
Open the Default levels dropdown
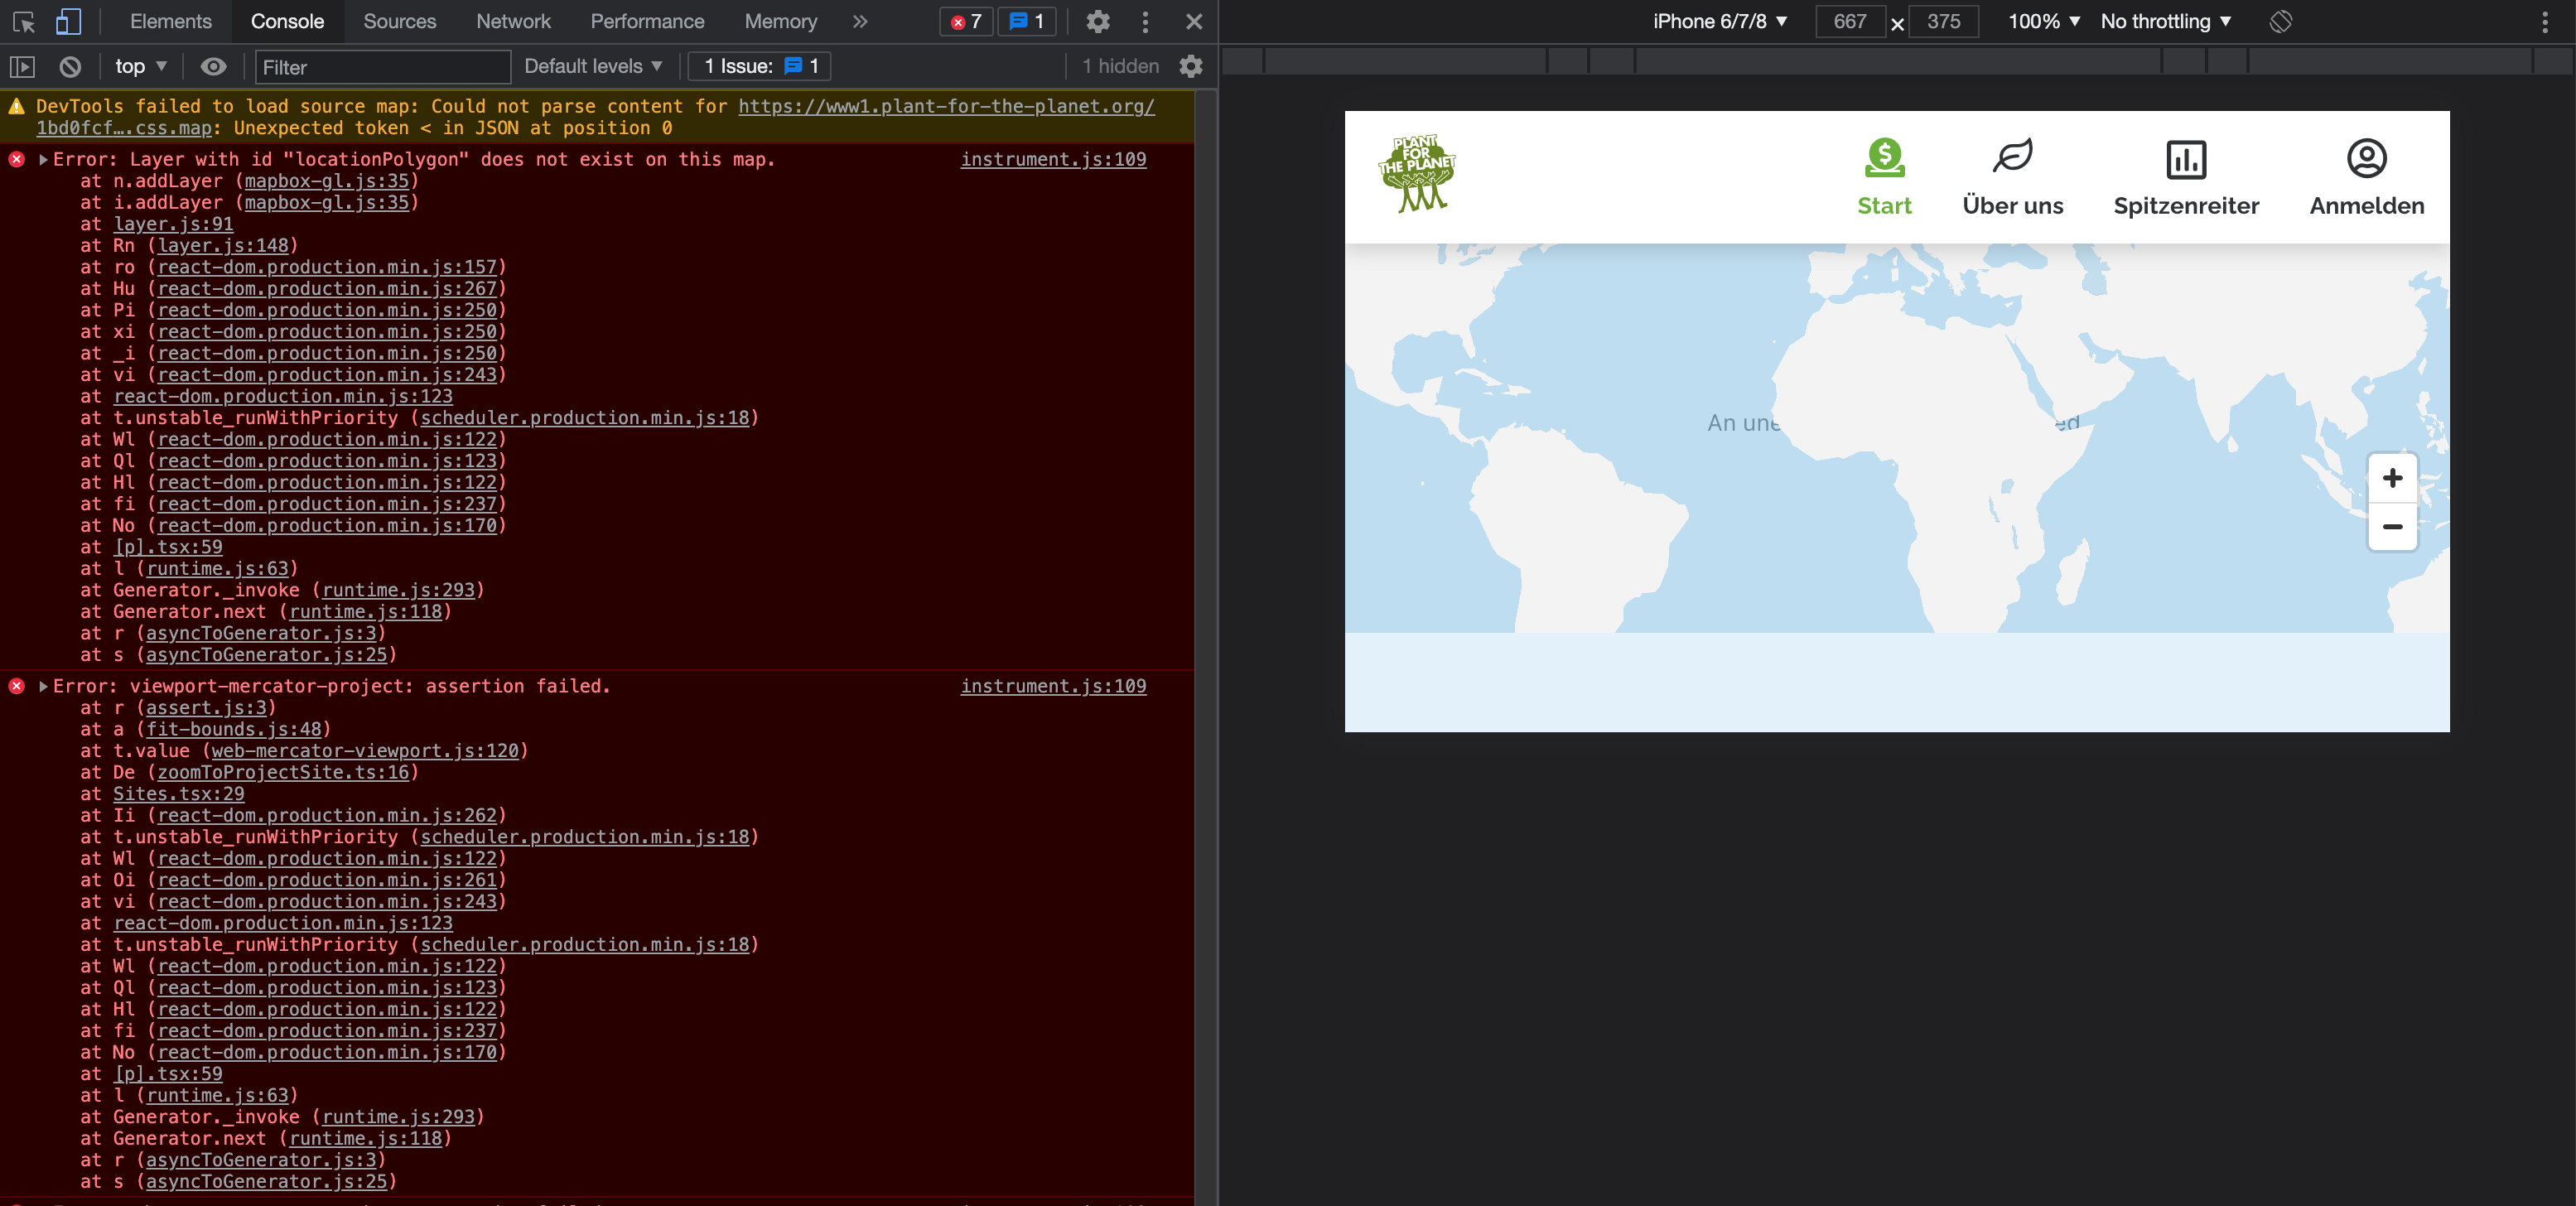tap(592, 66)
